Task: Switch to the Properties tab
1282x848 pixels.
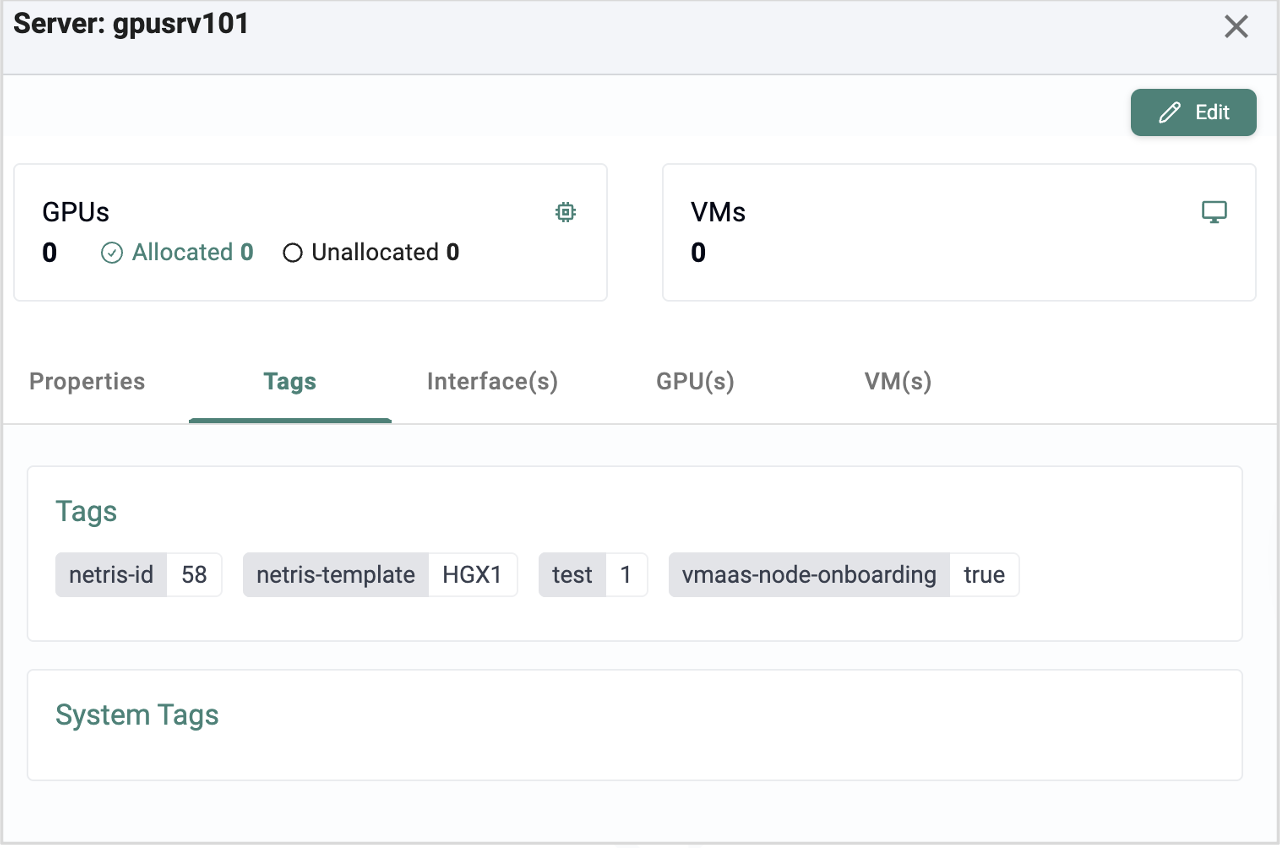Action: (x=87, y=382)
